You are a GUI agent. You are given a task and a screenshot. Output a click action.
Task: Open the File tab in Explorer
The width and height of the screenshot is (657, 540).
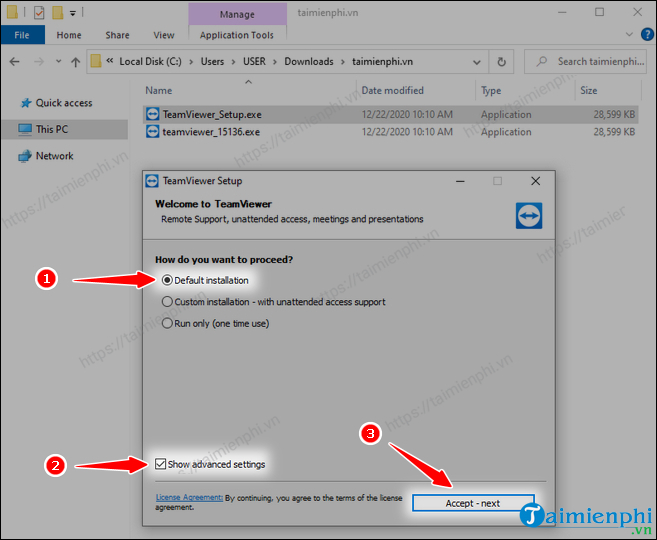(x=22, y=35)
